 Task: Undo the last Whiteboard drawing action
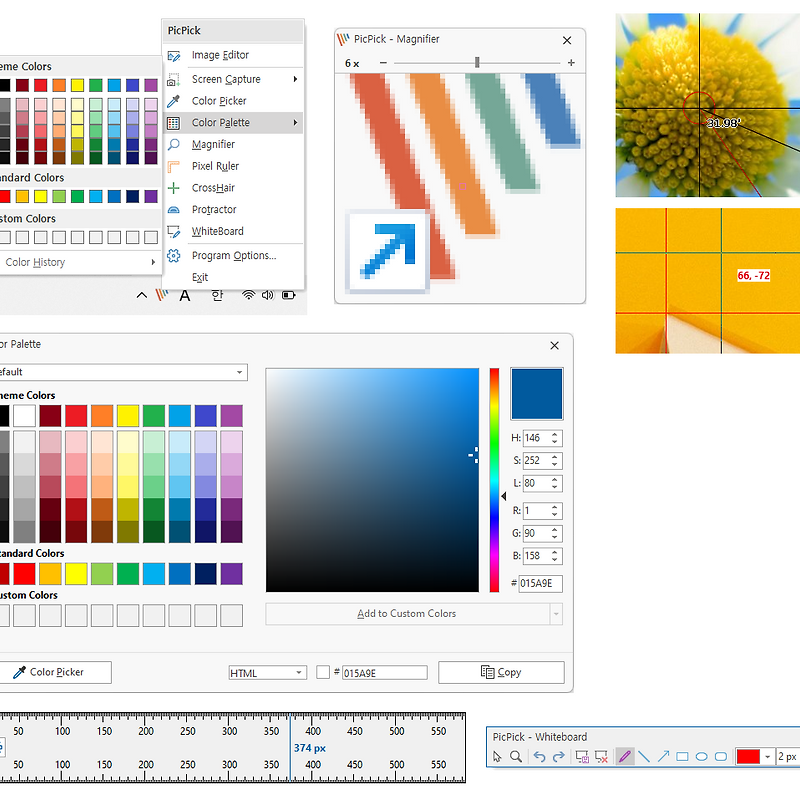[539, 757]
